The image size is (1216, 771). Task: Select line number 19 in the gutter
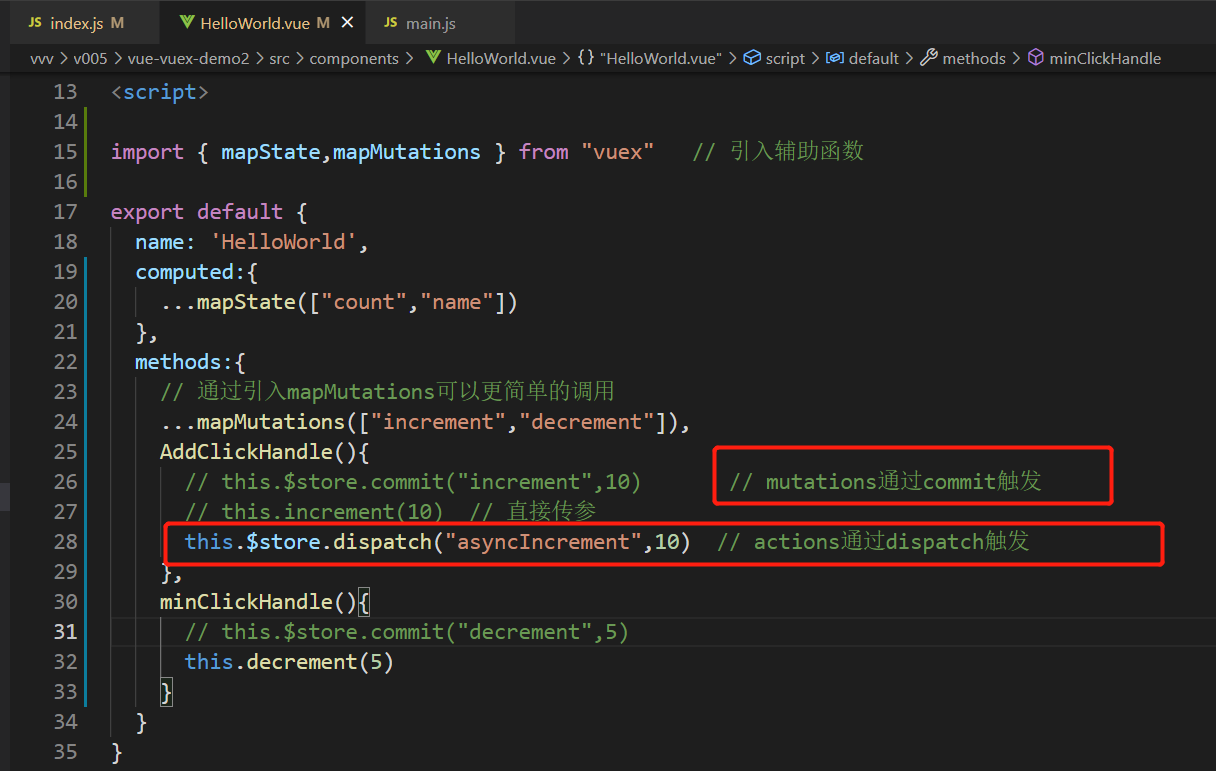pyautogui.click(x=65, y=272)
